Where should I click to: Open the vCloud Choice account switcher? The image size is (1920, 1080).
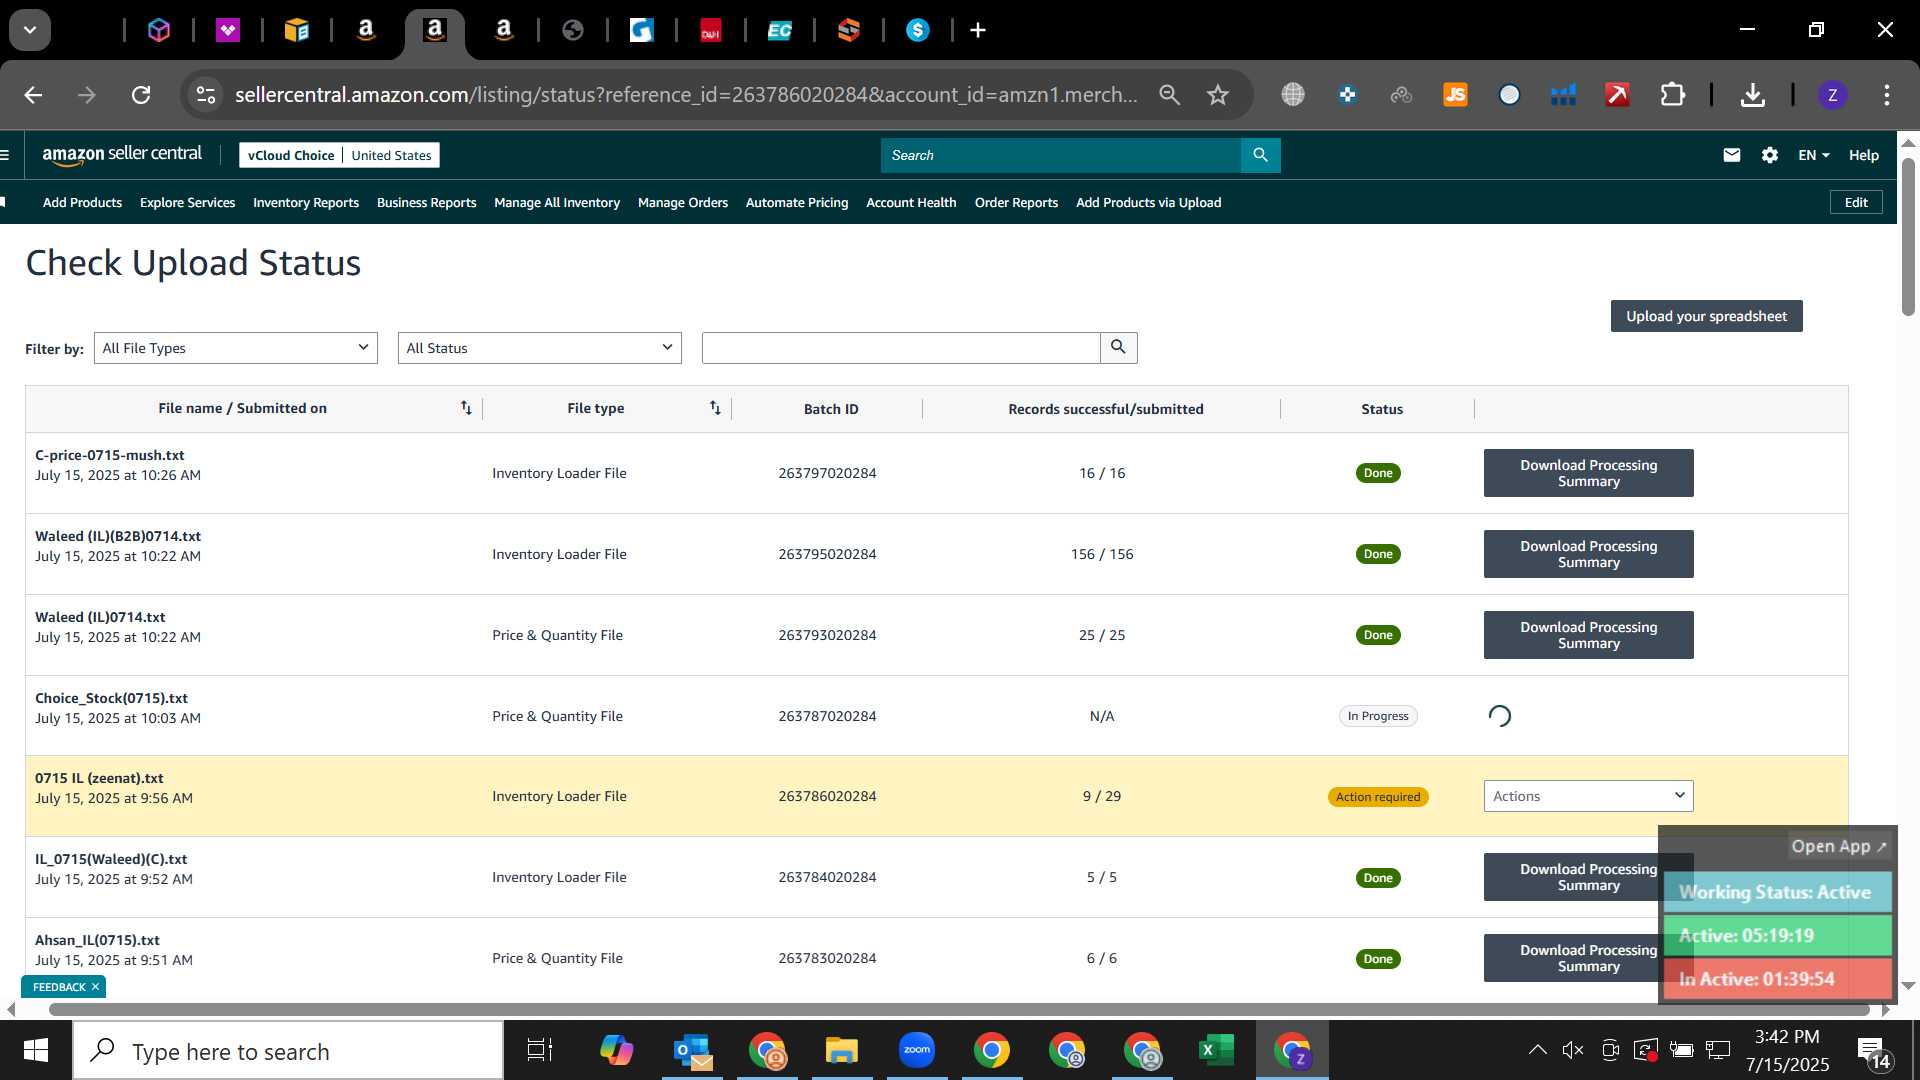pyautogui.click(x=339, y=155)
